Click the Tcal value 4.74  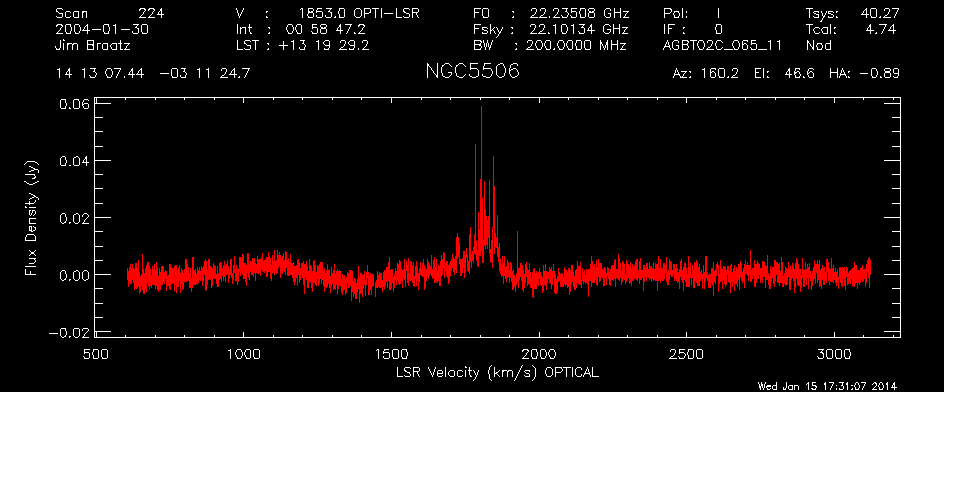pos(880,29)
